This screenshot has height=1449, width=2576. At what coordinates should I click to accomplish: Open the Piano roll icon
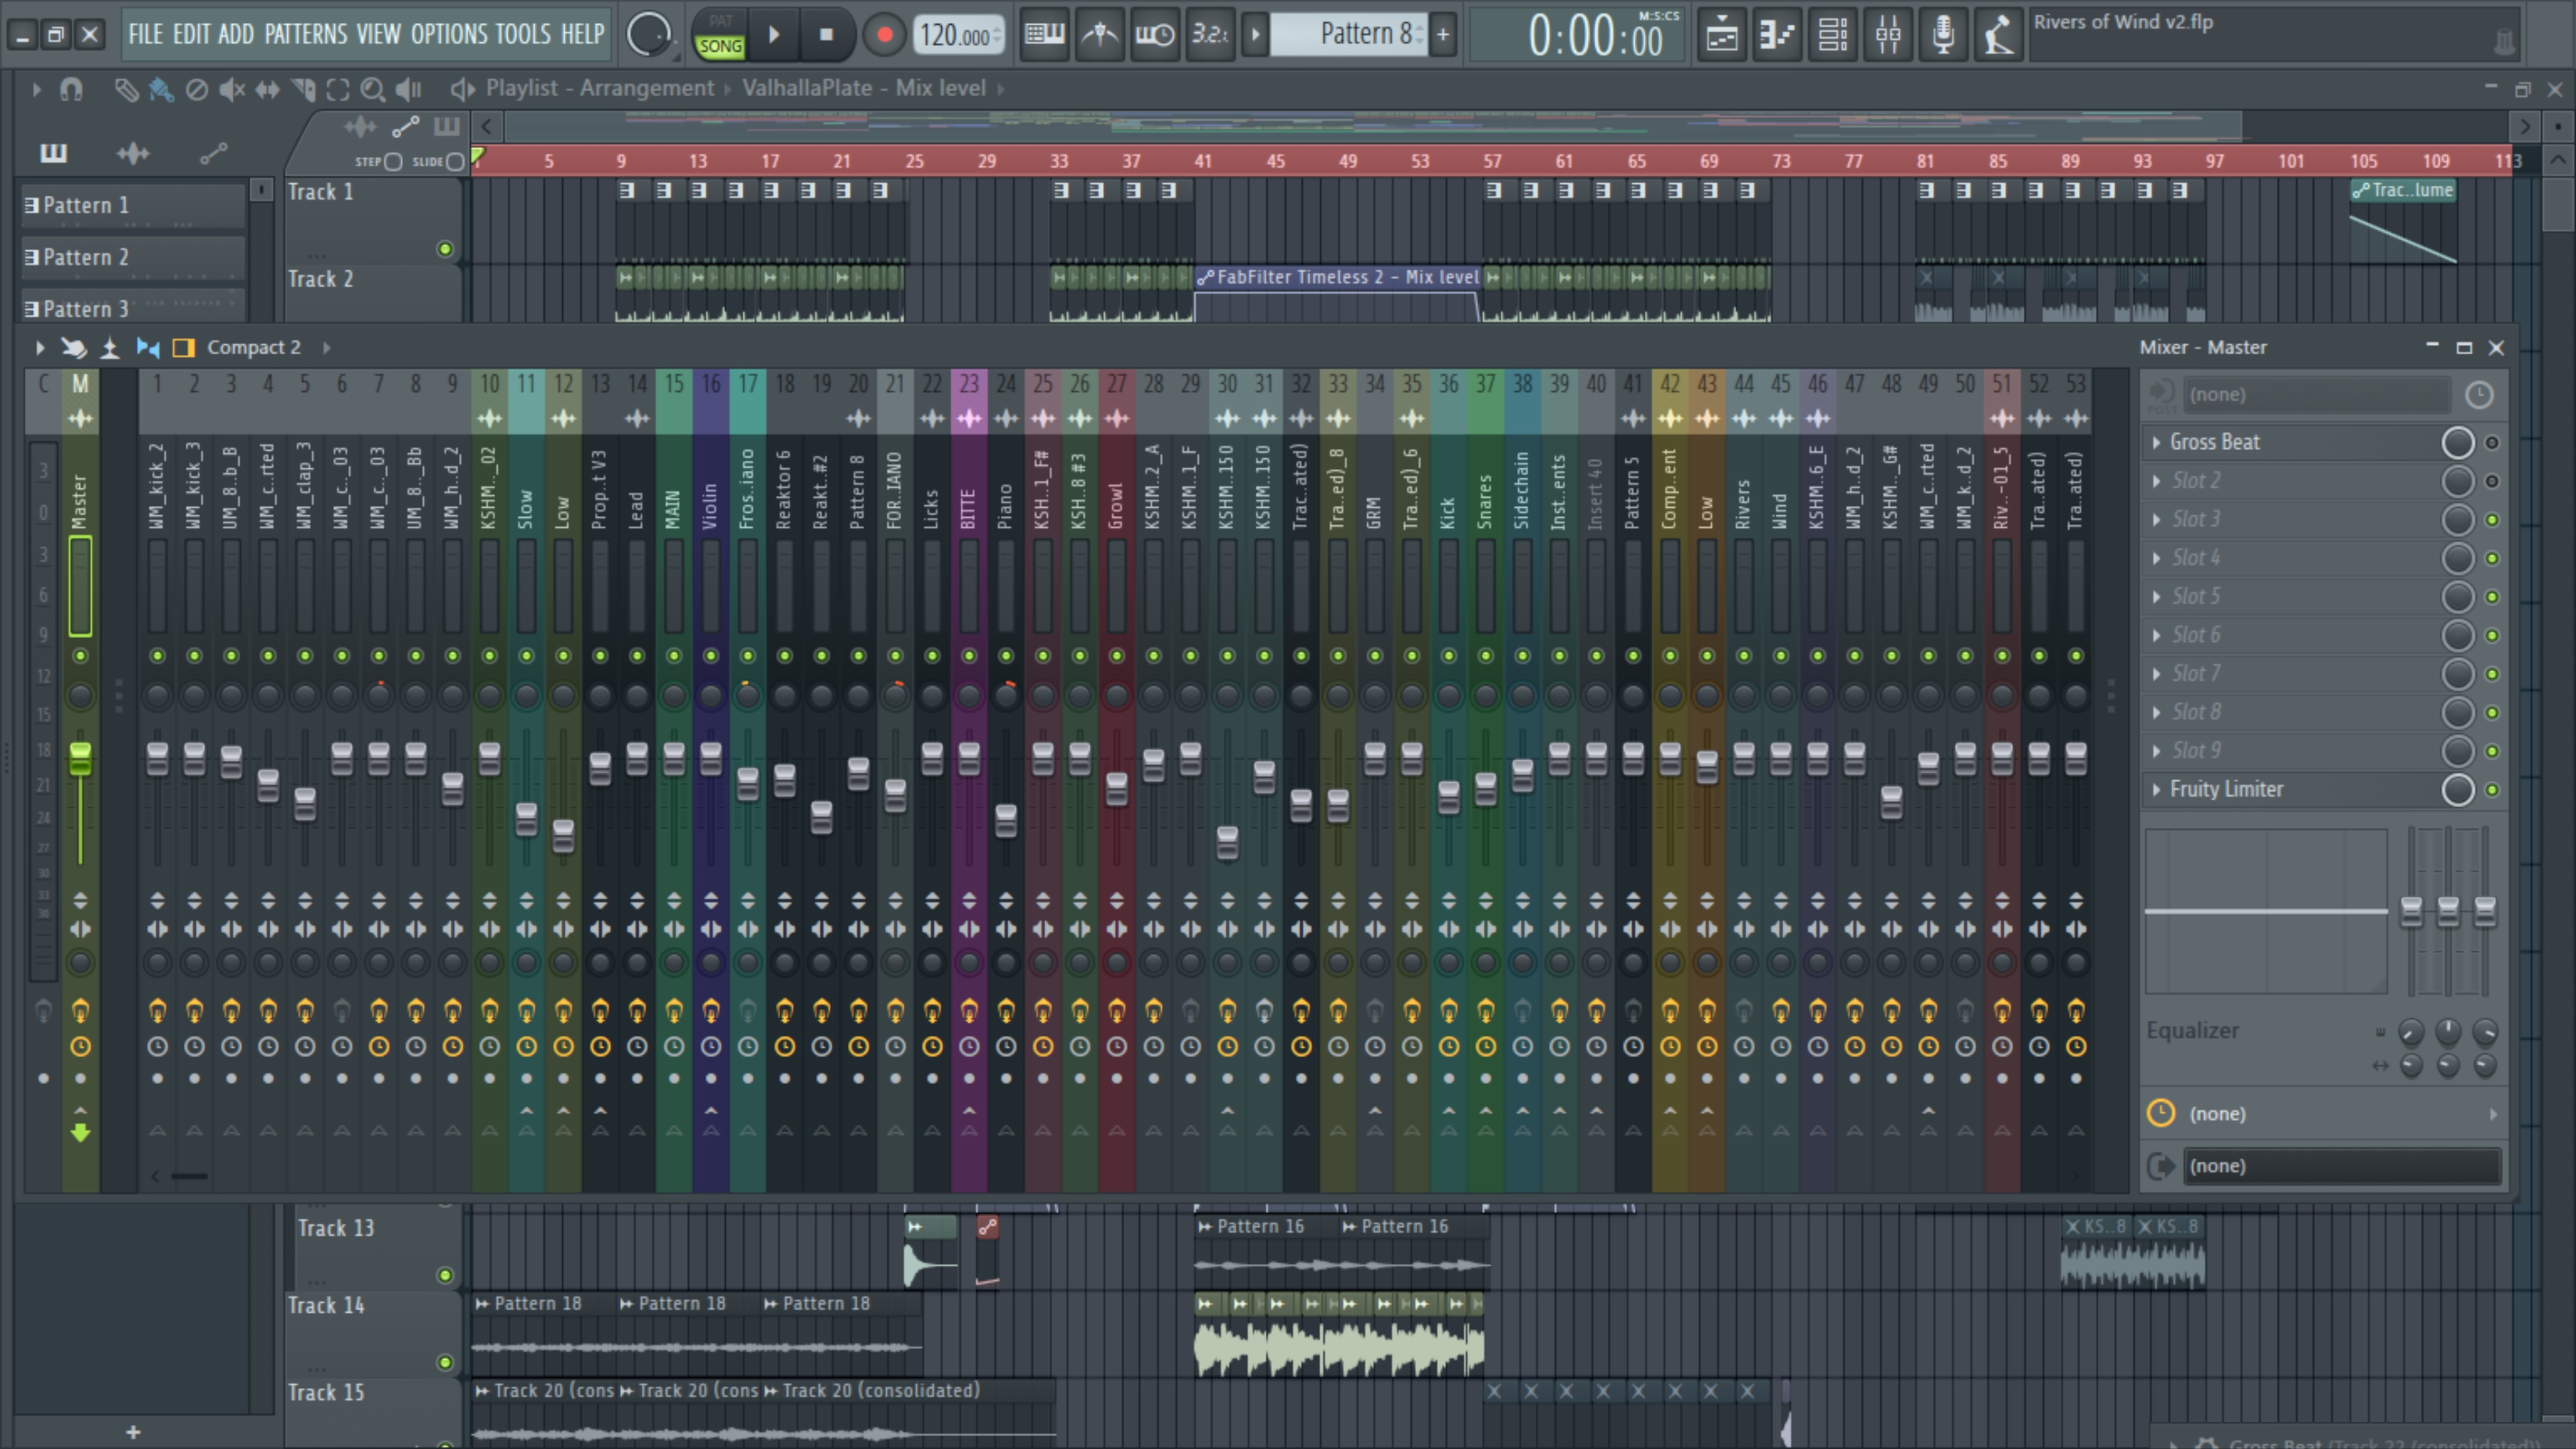(1777, 35)
